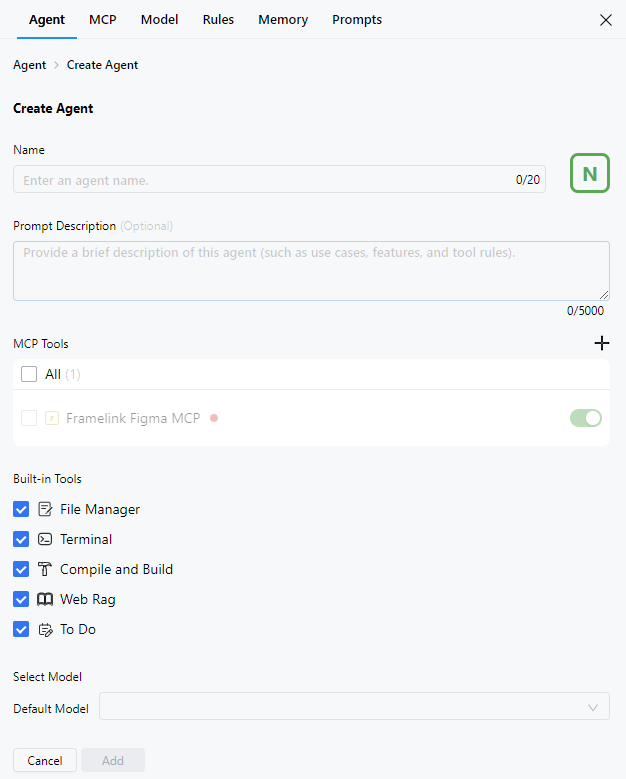Image resolution: width=626 pixels, height=779 pixels.
Task: Close the settings panel with X
Action: pos(605,20)
